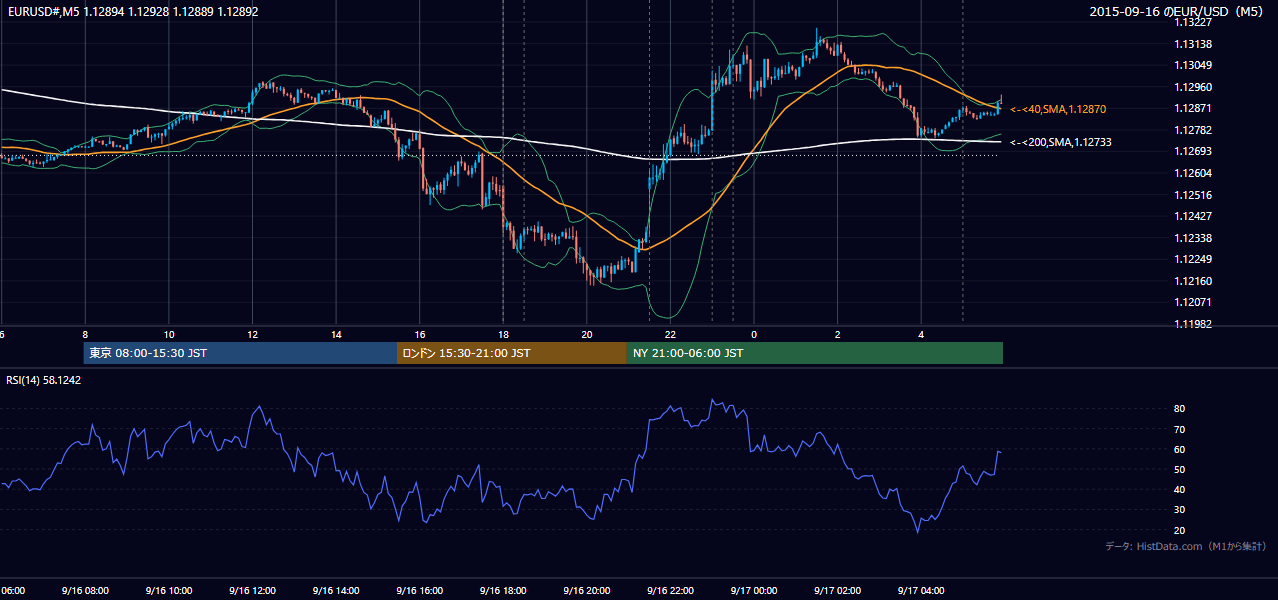Screen dimensions: 1278x600
Task: Click price axis value 1.12516
Action: coord(1193,195)
